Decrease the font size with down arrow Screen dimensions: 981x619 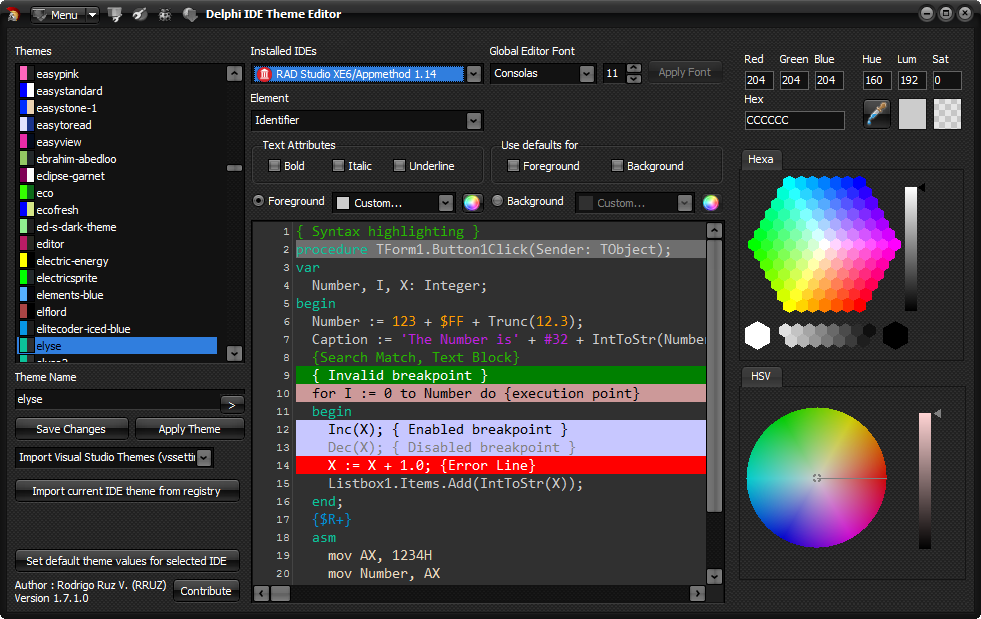click(x=634, y=79)
